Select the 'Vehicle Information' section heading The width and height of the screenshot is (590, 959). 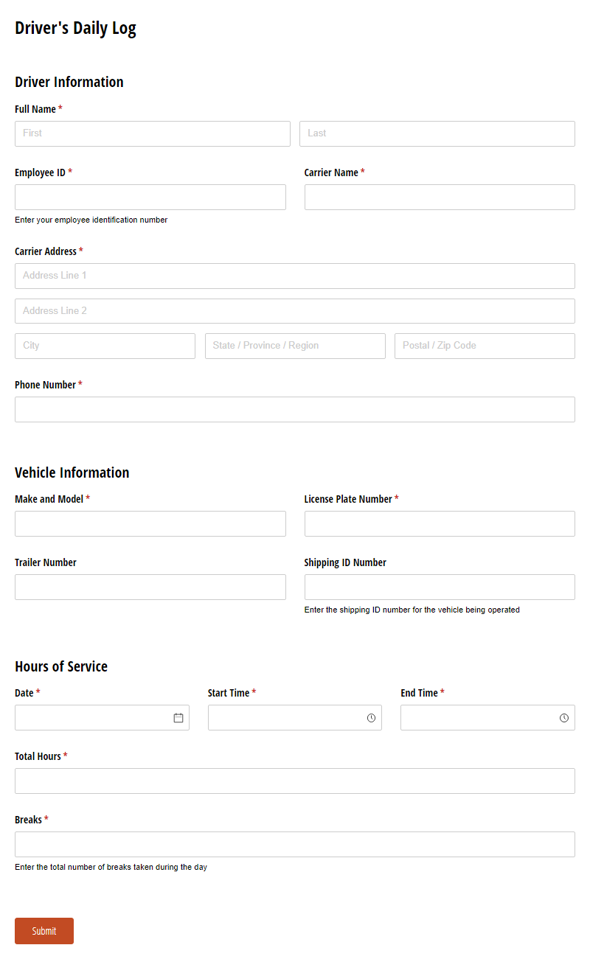pos(72,473)
